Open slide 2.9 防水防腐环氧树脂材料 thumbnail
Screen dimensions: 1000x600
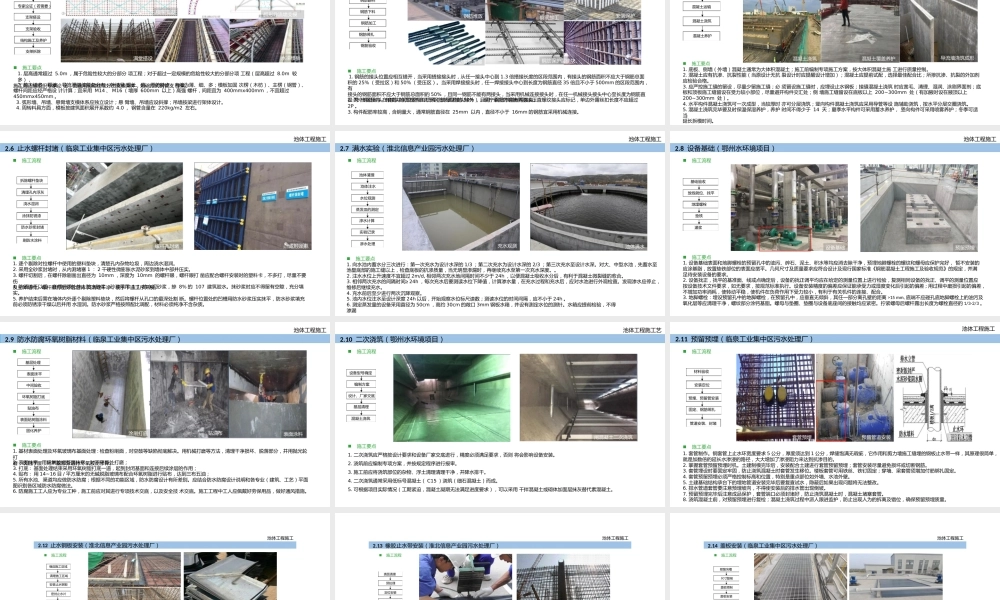(165, 414)
